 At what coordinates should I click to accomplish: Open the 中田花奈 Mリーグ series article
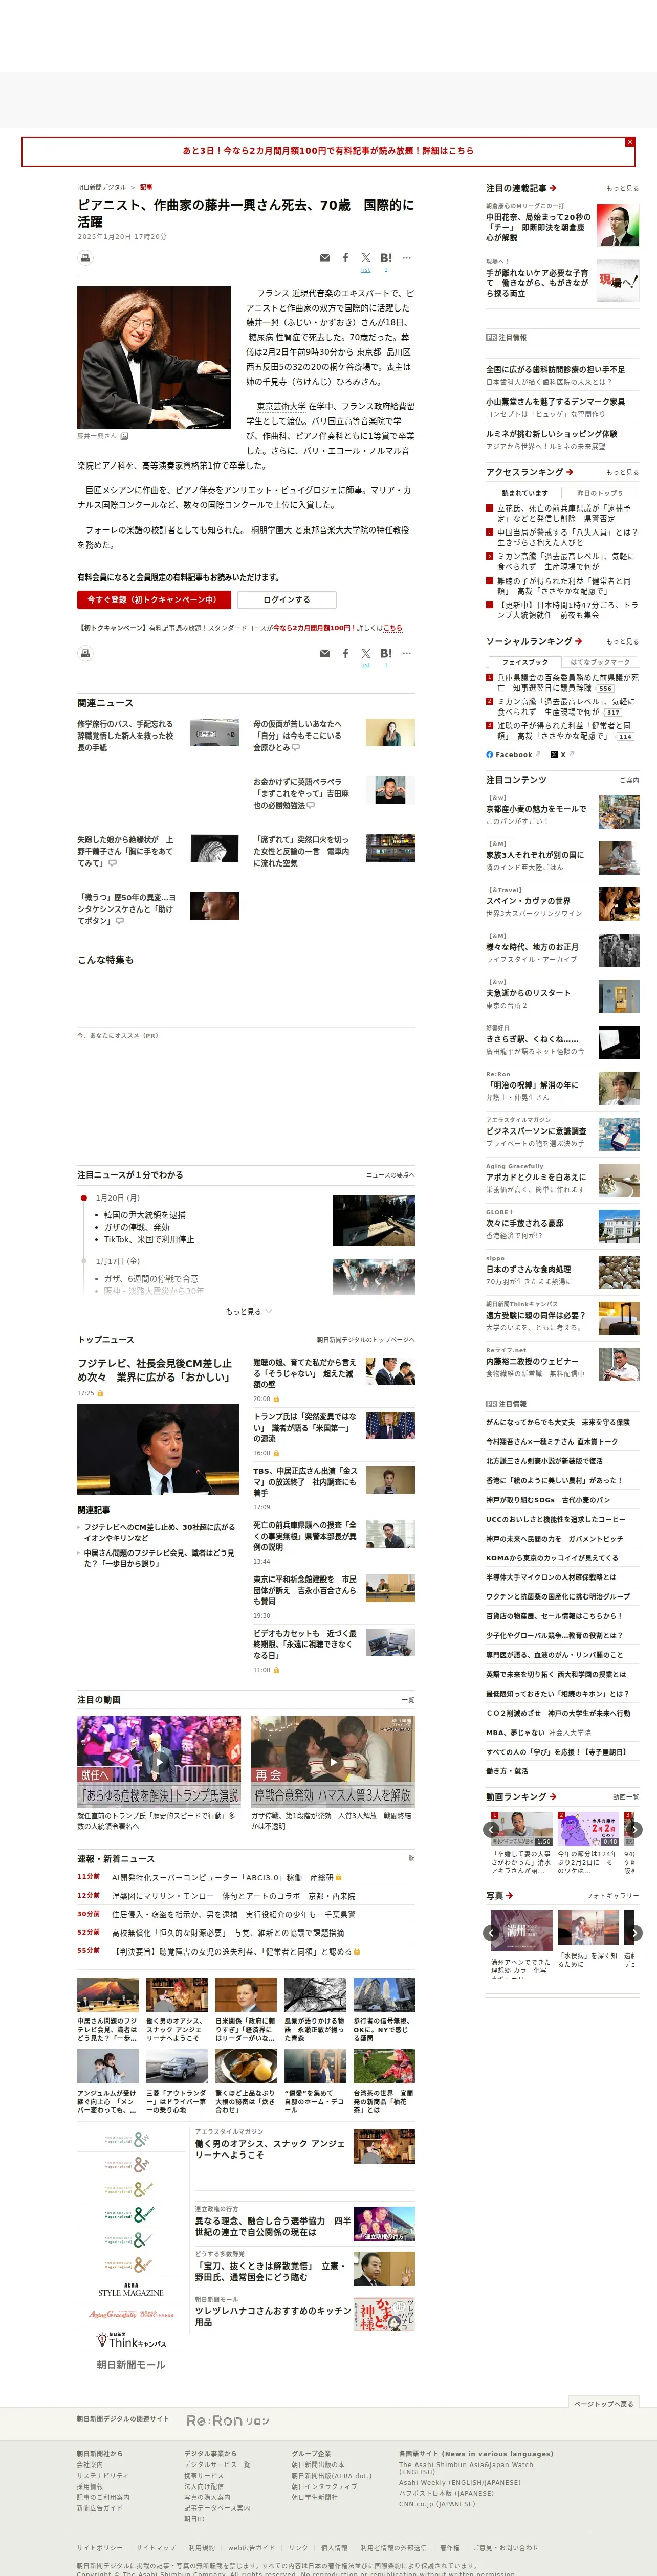click(x=540, y=227)
